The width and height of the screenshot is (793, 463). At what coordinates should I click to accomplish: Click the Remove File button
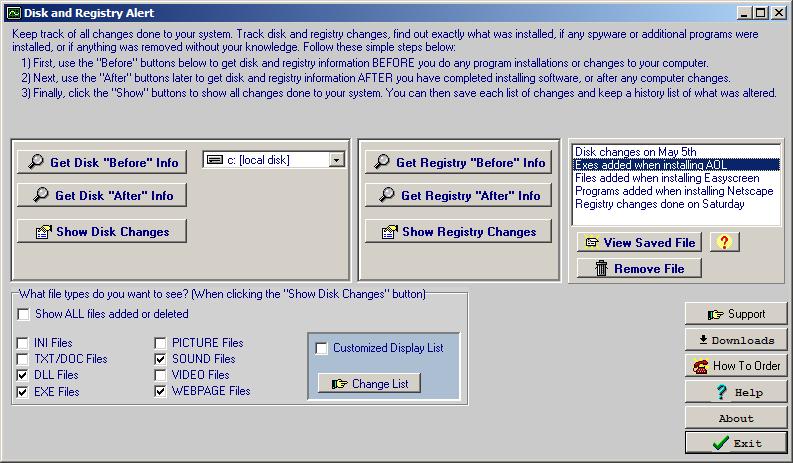[x=639, y=268]
